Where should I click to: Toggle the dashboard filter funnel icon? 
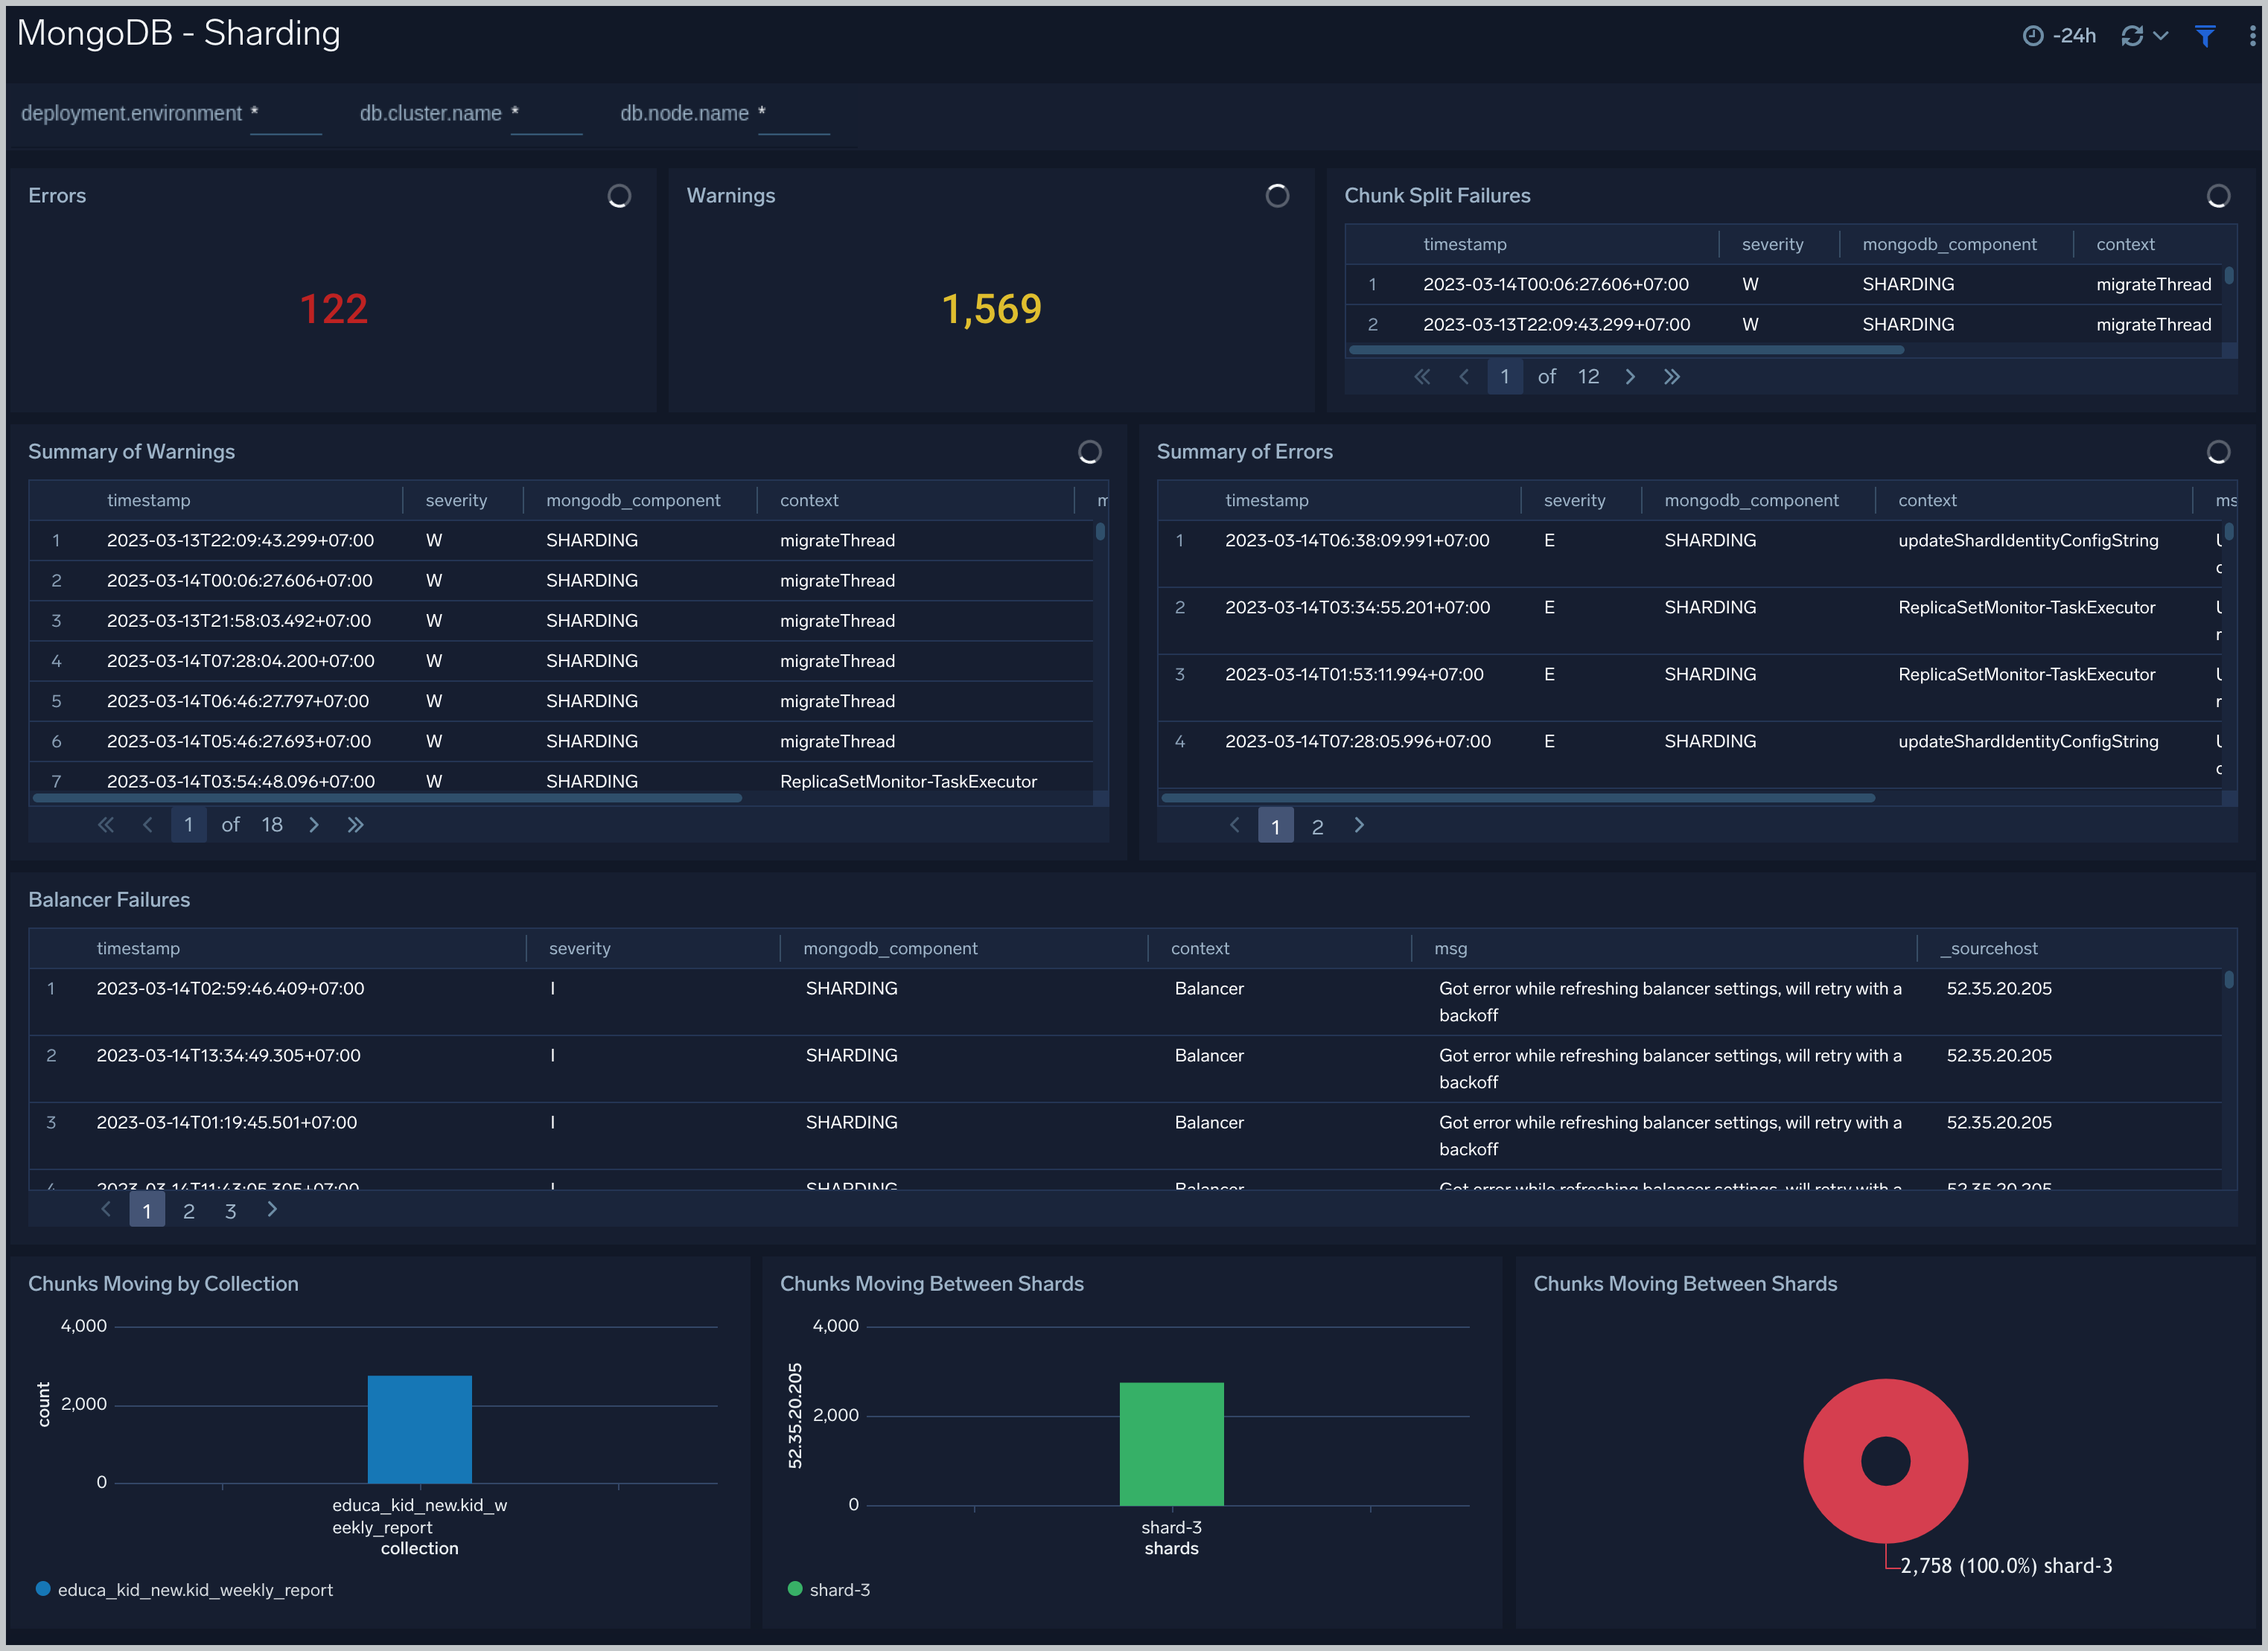click(2205, 36)
